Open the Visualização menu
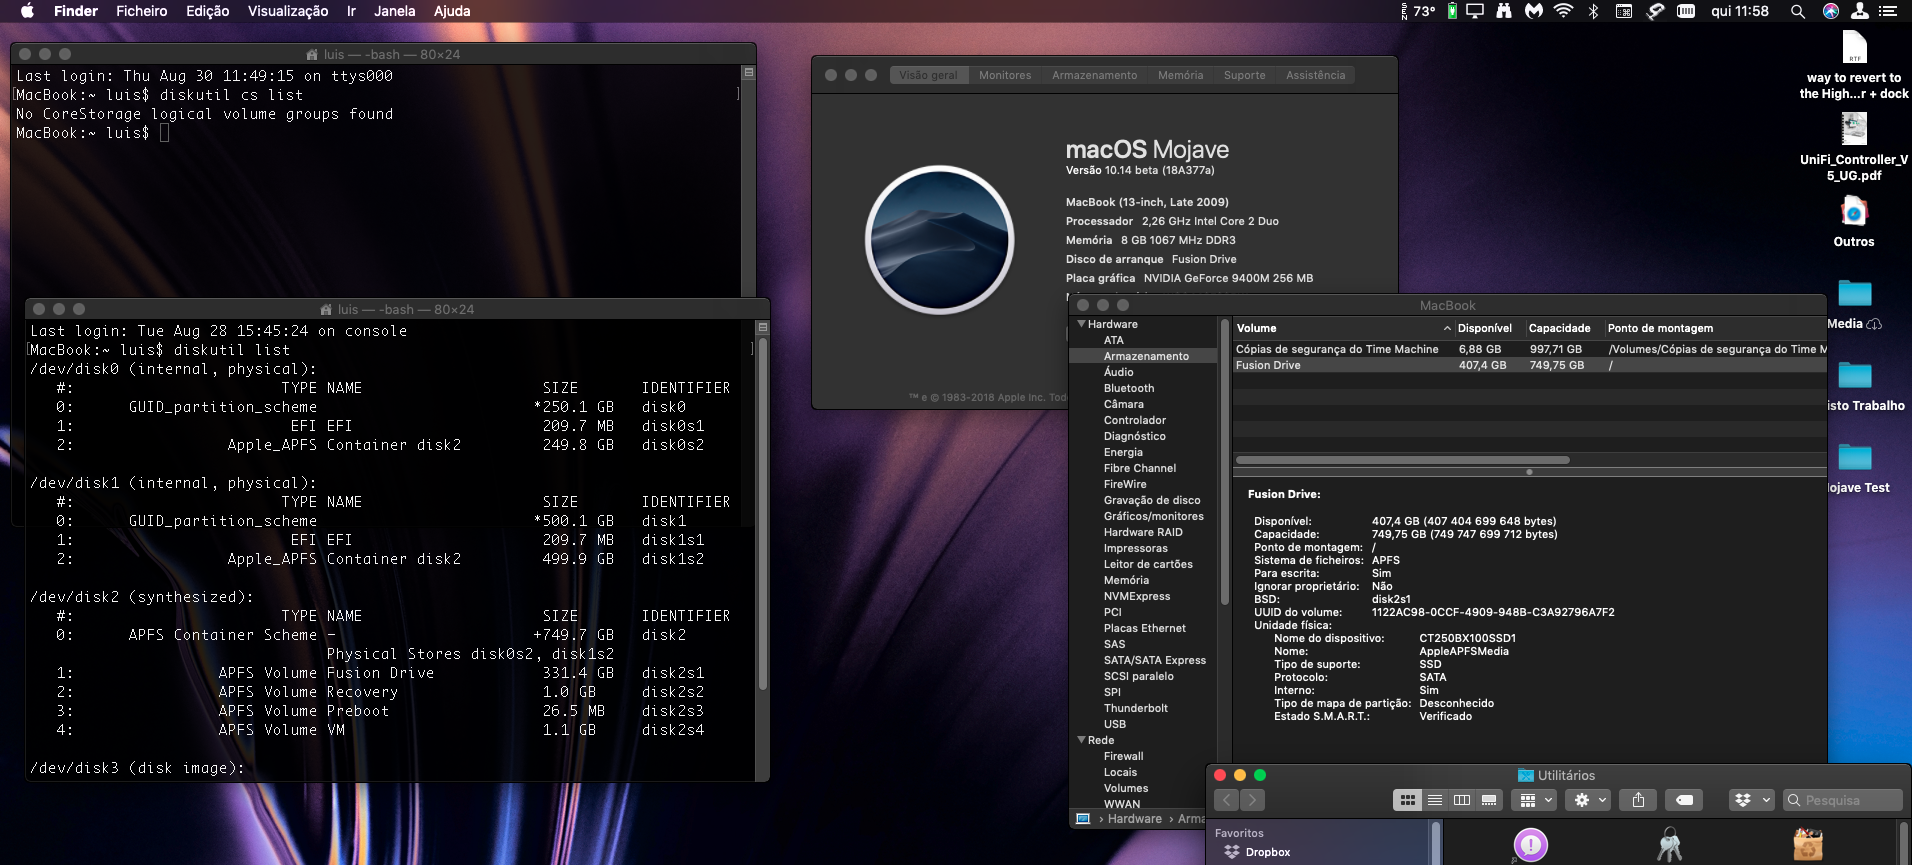Viewport: 1912px width, 865px height. pos(288,11)
